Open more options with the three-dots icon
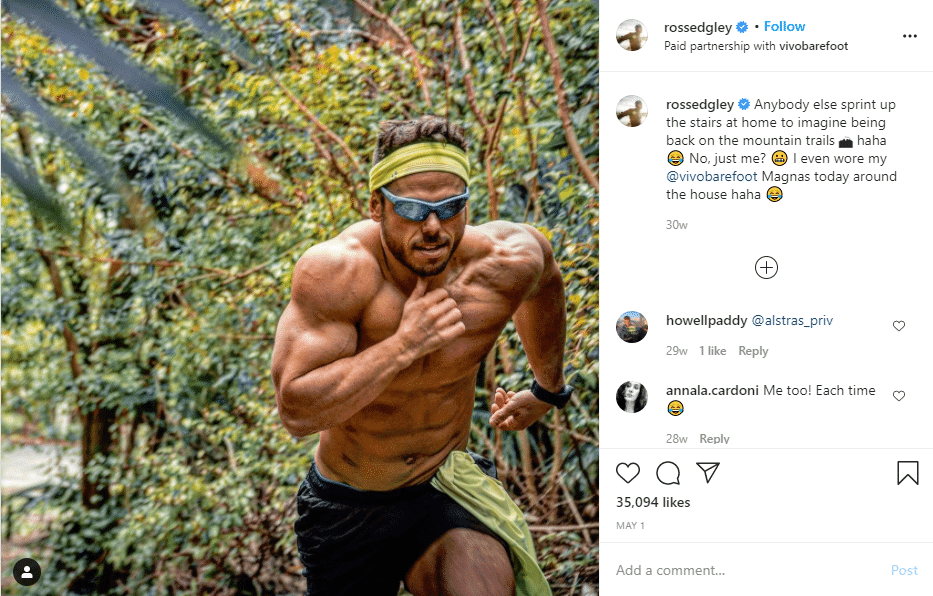933x596 pixels. (x=909, y=36)
